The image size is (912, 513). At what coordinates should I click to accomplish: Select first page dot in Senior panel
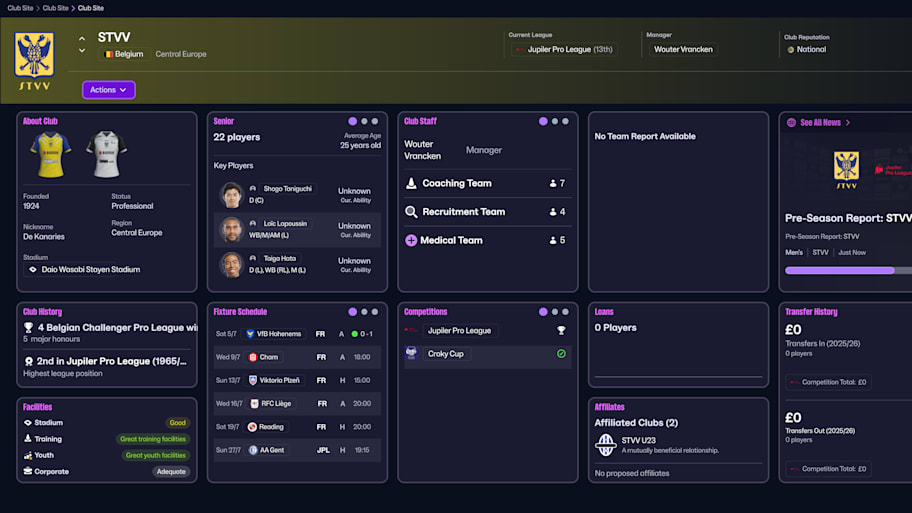pos(352,121)
